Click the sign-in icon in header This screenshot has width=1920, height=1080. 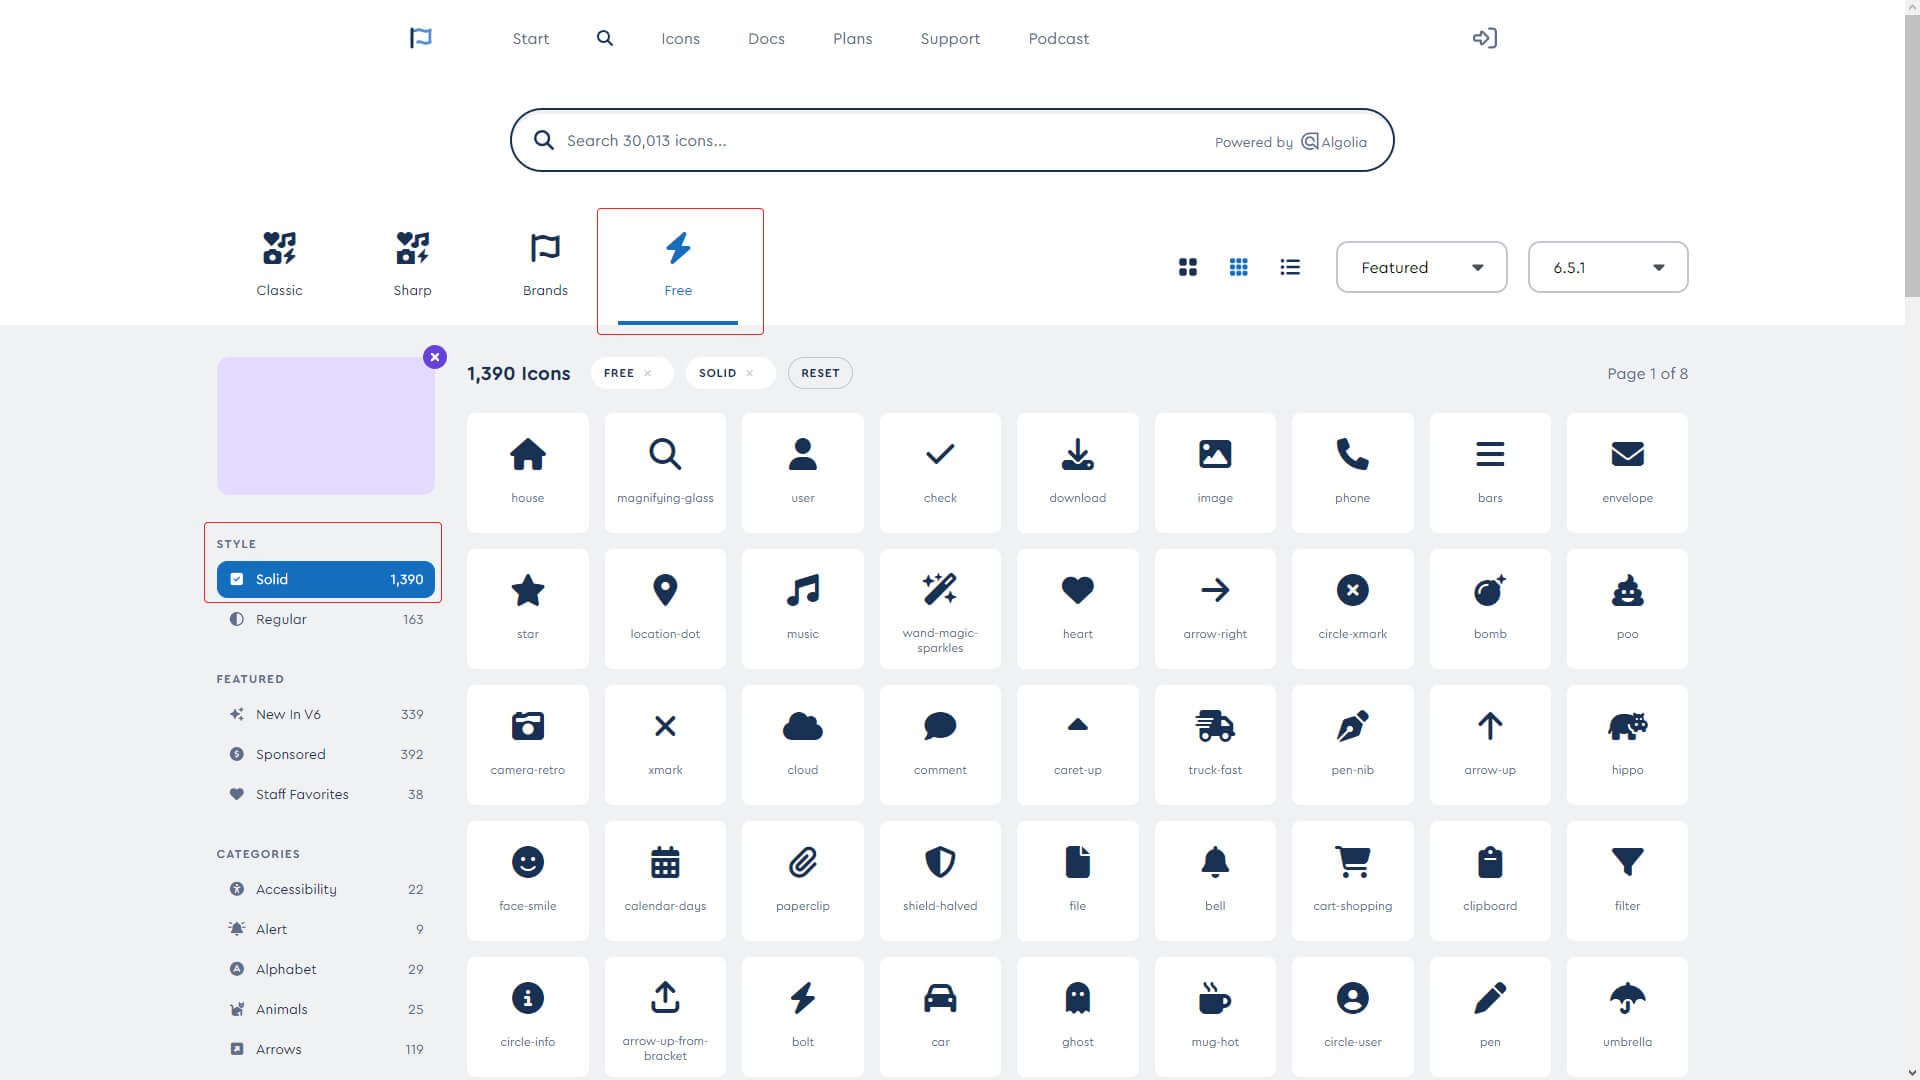click(x=1484, y=38)
